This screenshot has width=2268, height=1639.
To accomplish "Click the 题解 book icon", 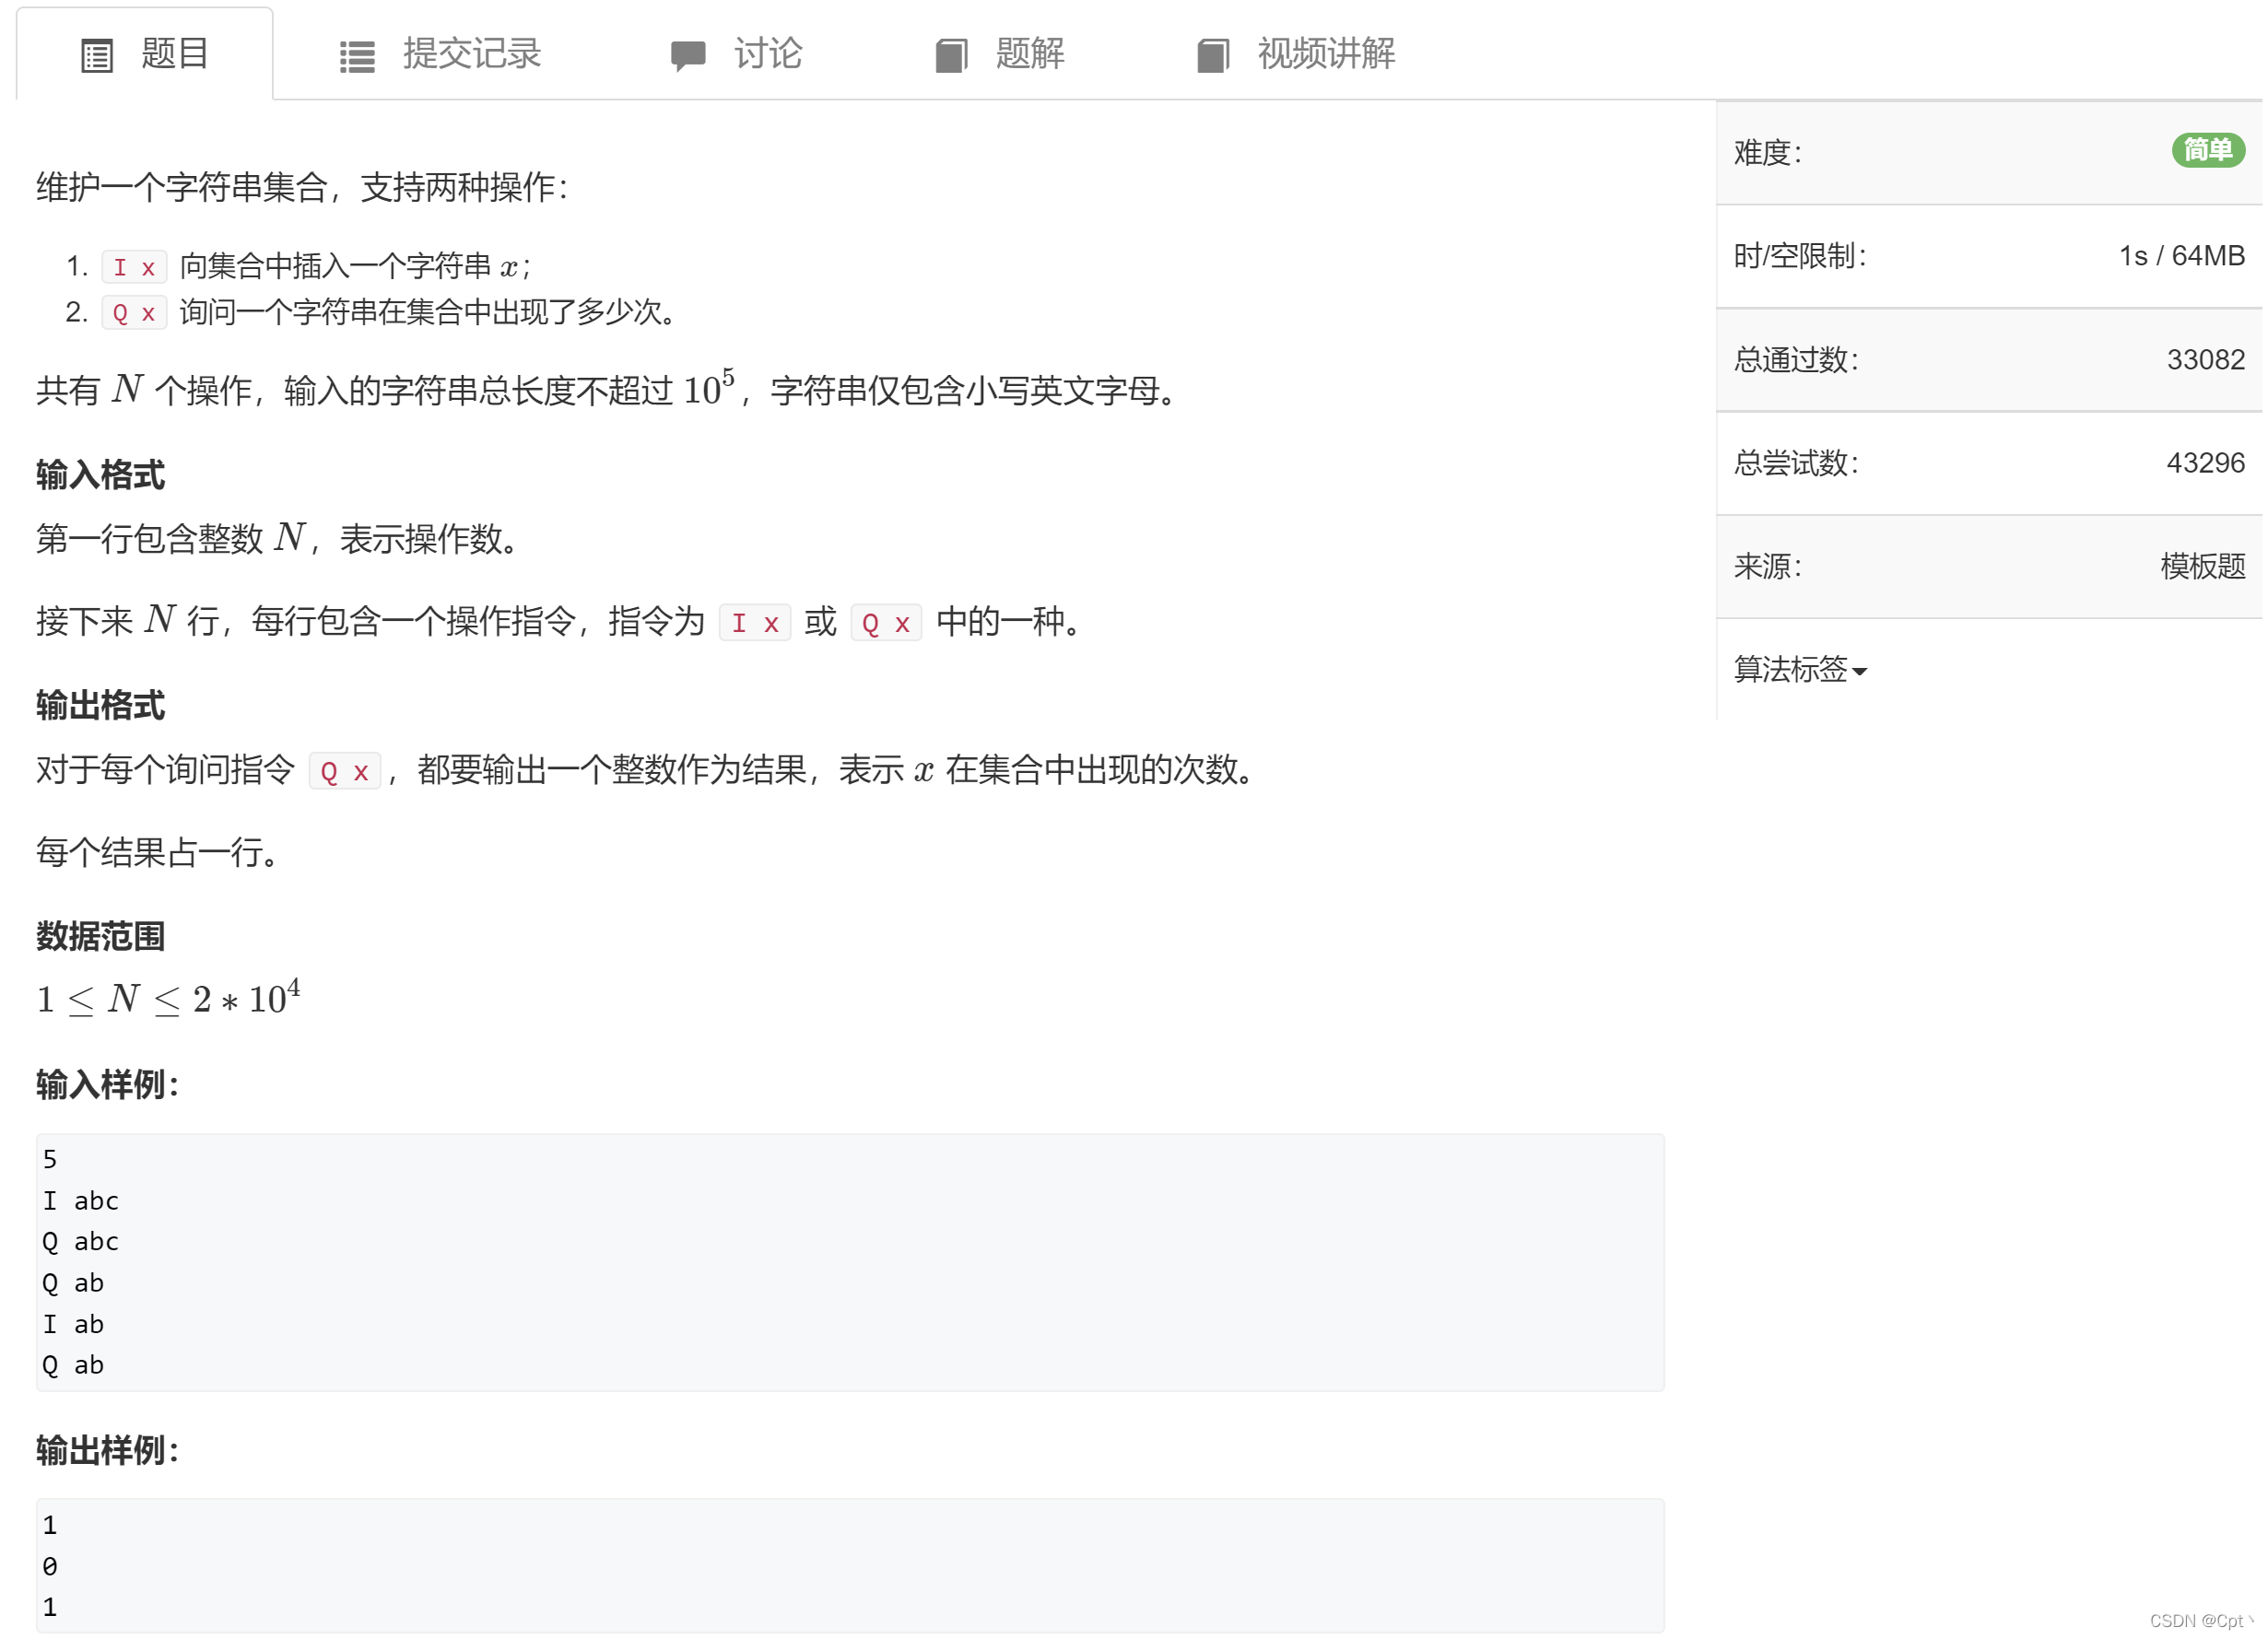I will click(x=951, y=55).
